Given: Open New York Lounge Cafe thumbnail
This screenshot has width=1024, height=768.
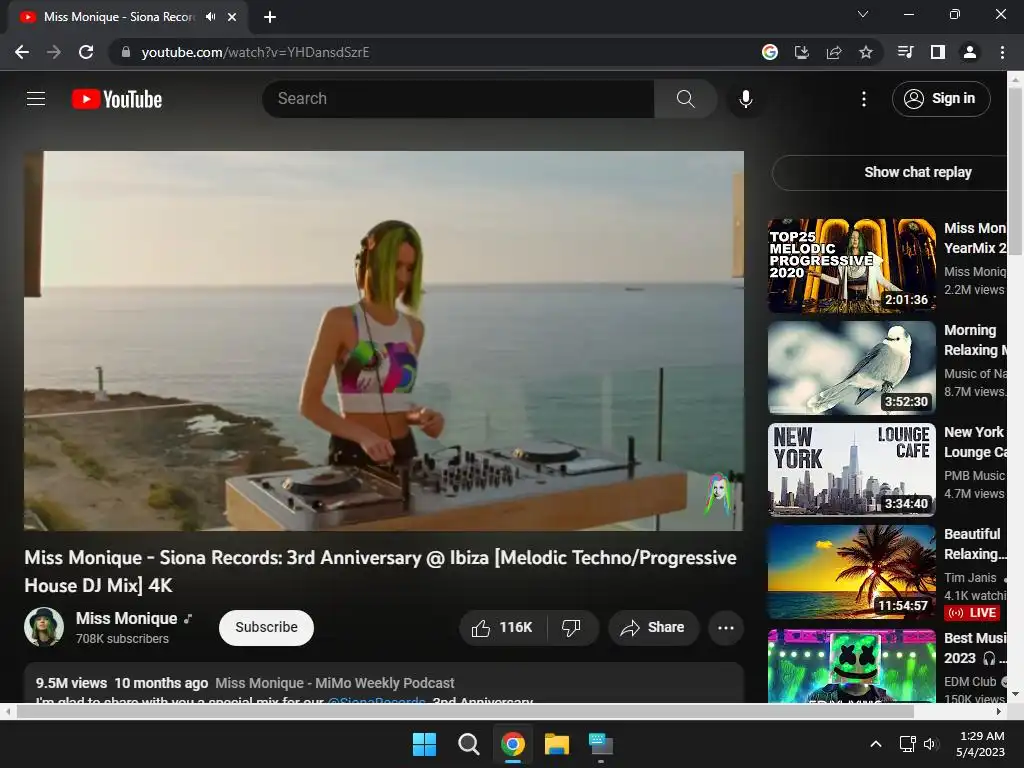Looking at the screenshot, I should click(852, 469).
